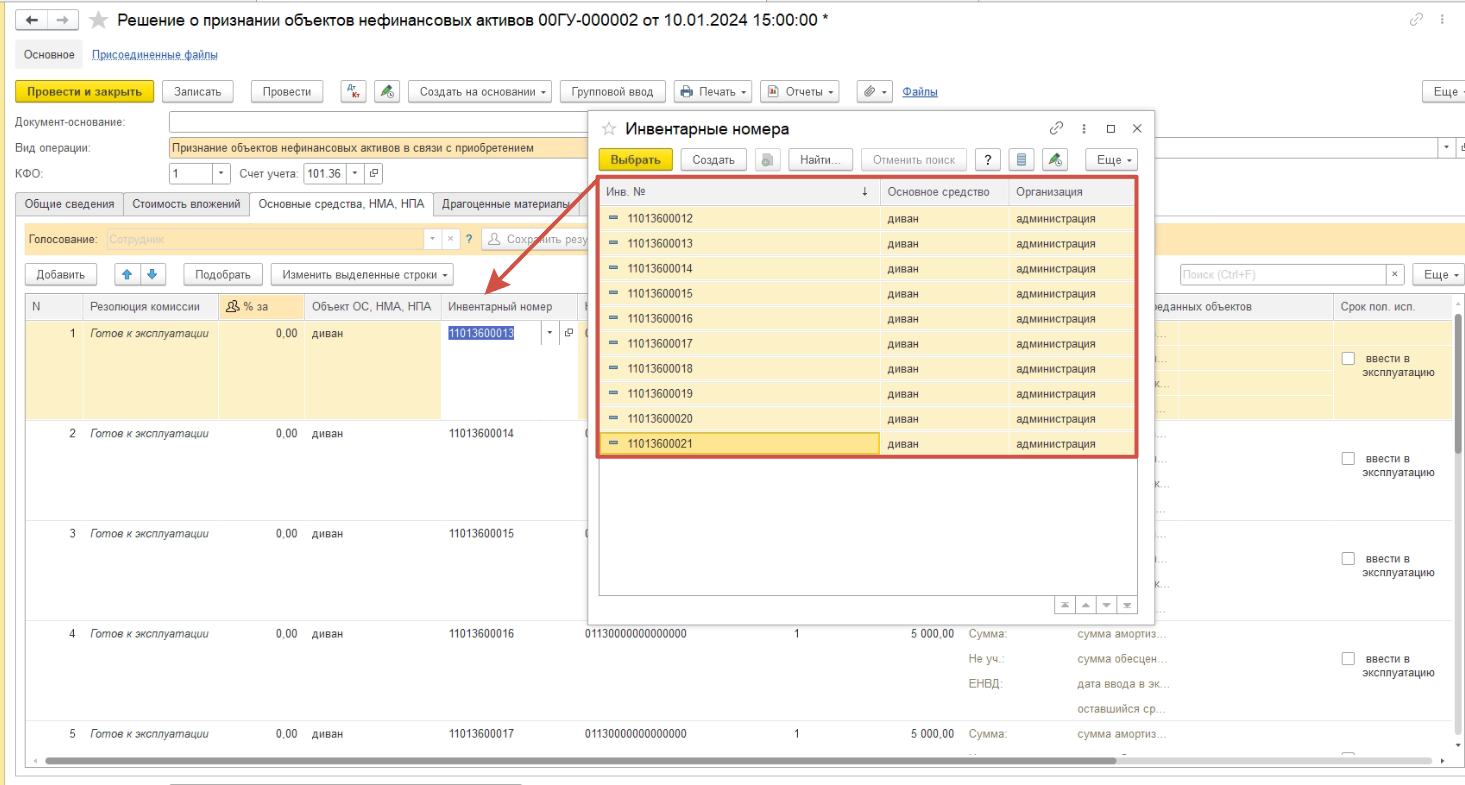Open the Основное section
The image size is (1465, 785).
tap(50, 54)
